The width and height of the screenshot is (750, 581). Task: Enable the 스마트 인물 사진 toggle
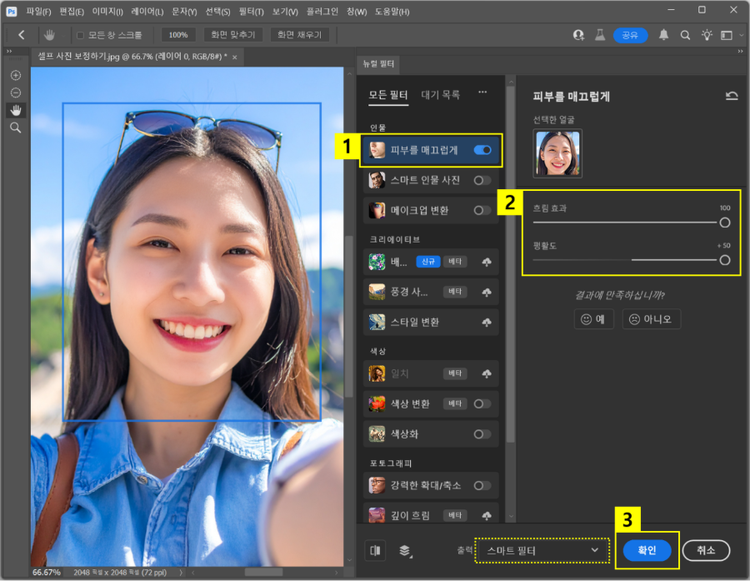482,180
